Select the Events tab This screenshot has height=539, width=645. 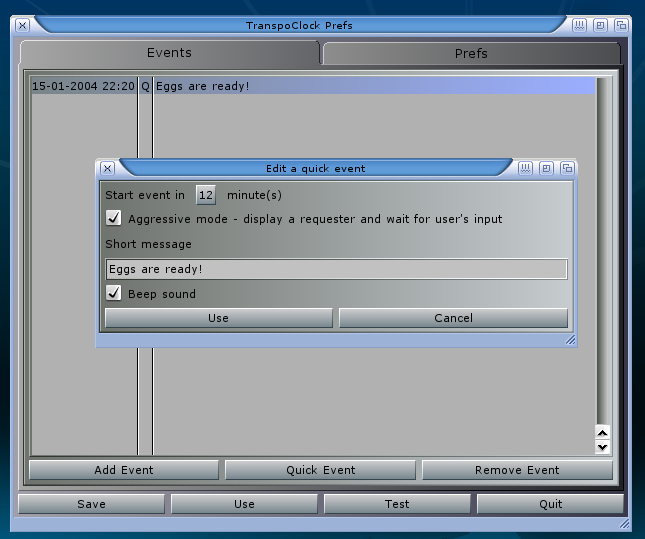point(169,53)
